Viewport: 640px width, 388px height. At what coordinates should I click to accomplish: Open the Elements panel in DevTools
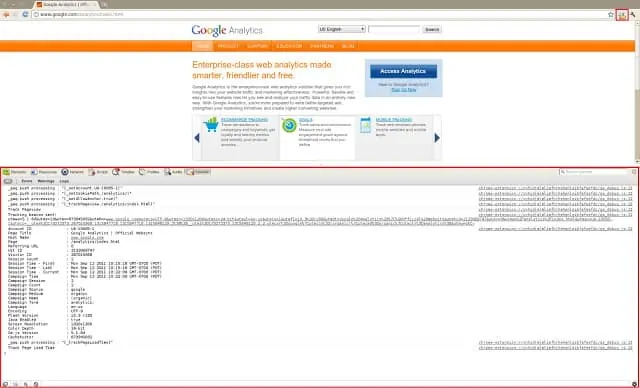click(x=15, y=172)
